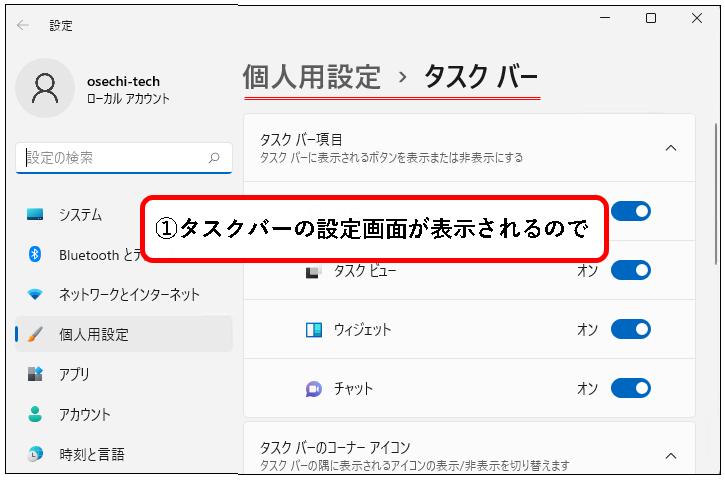The image size is (725, 480).
Task: Click the search magnifier icon
Action: (214, 158)
